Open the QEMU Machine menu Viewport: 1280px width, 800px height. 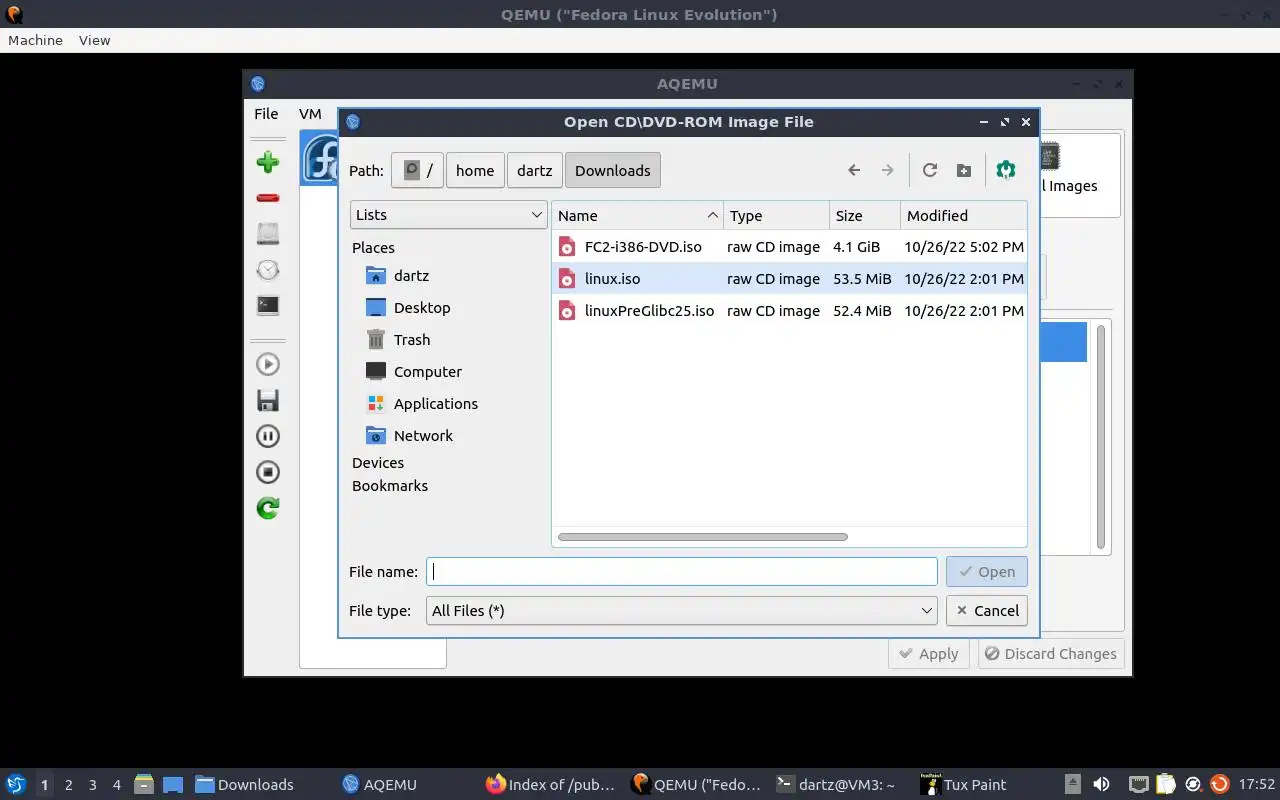click(35, 40)
